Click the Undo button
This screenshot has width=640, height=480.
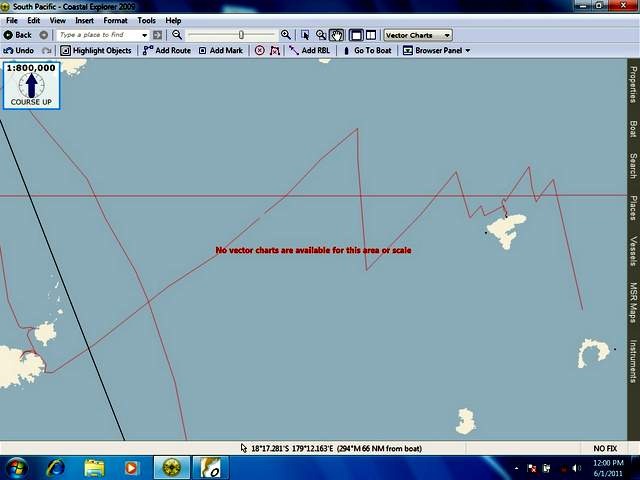coord(18,51)
